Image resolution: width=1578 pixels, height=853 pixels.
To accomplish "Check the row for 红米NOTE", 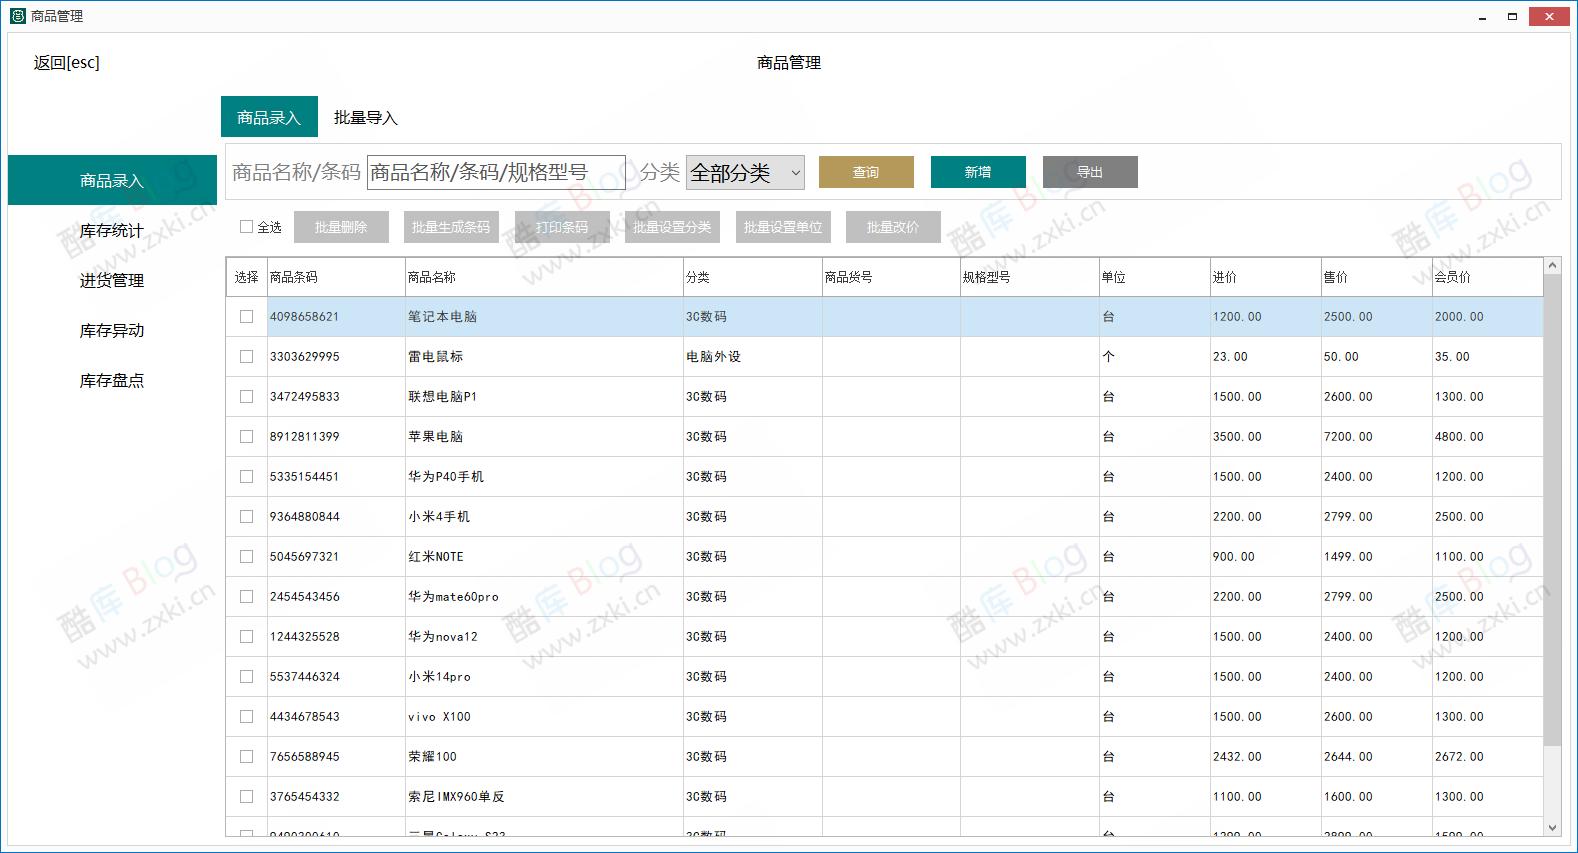I will pos(246,557).
